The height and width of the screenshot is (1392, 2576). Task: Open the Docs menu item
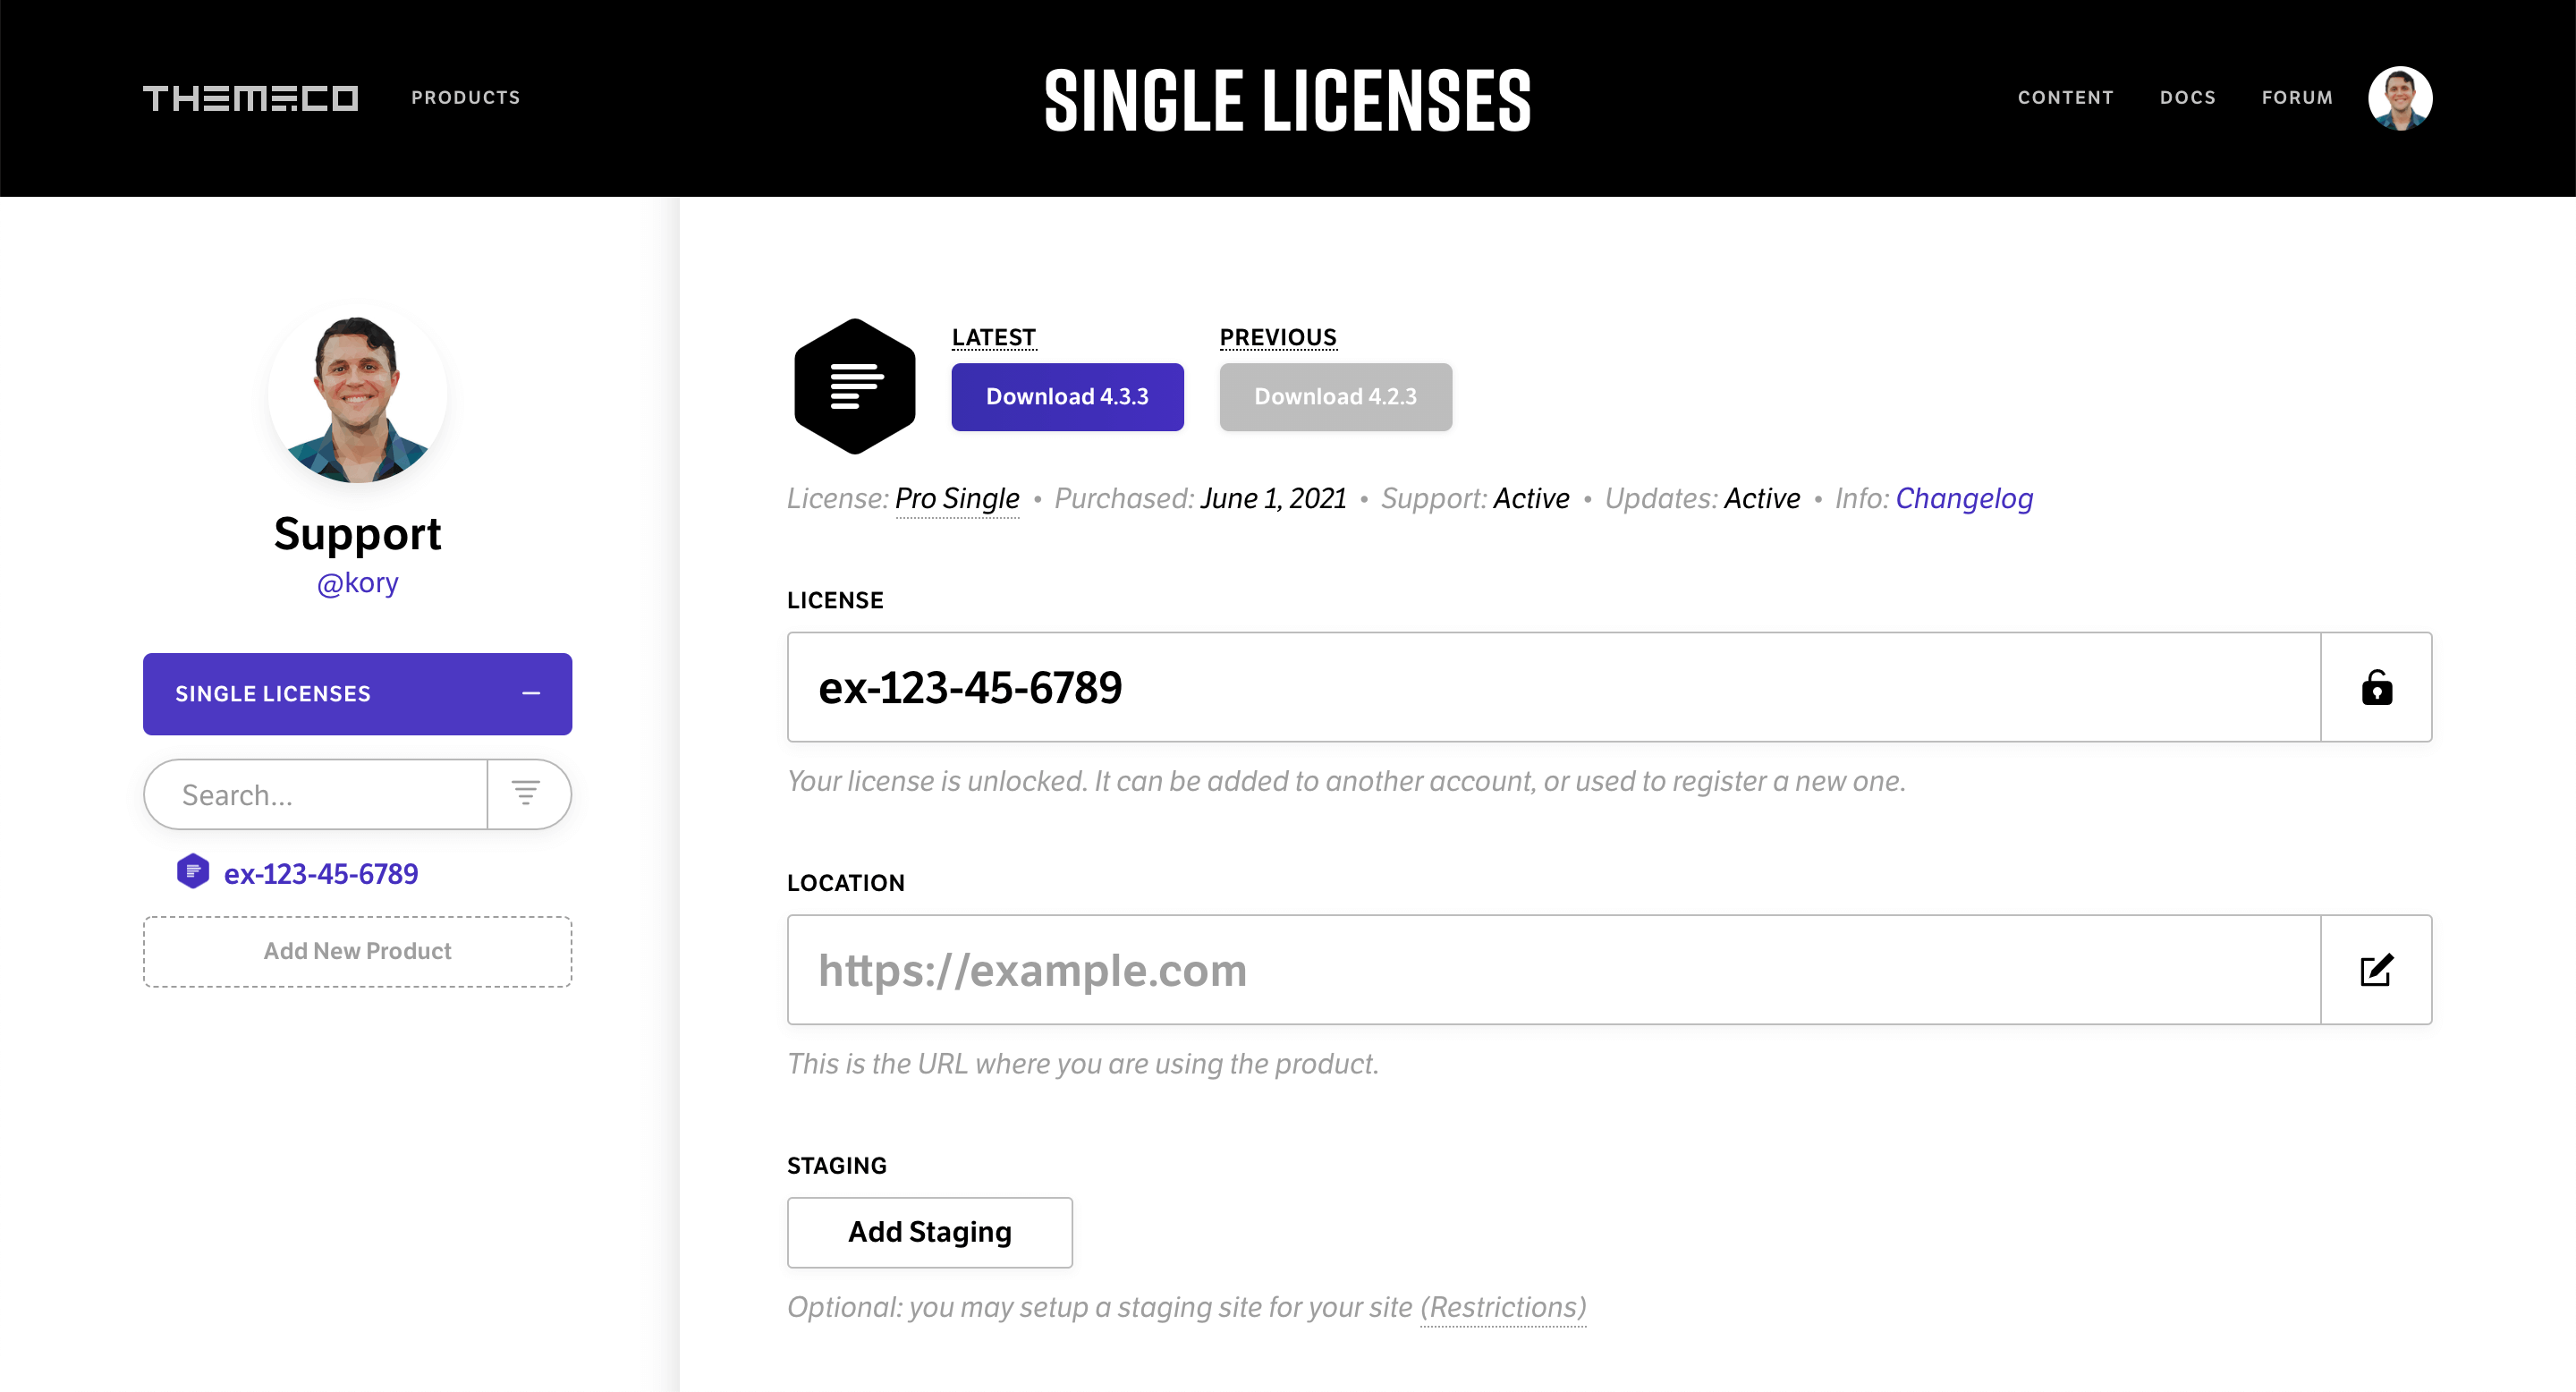[x=2187, y=98]
